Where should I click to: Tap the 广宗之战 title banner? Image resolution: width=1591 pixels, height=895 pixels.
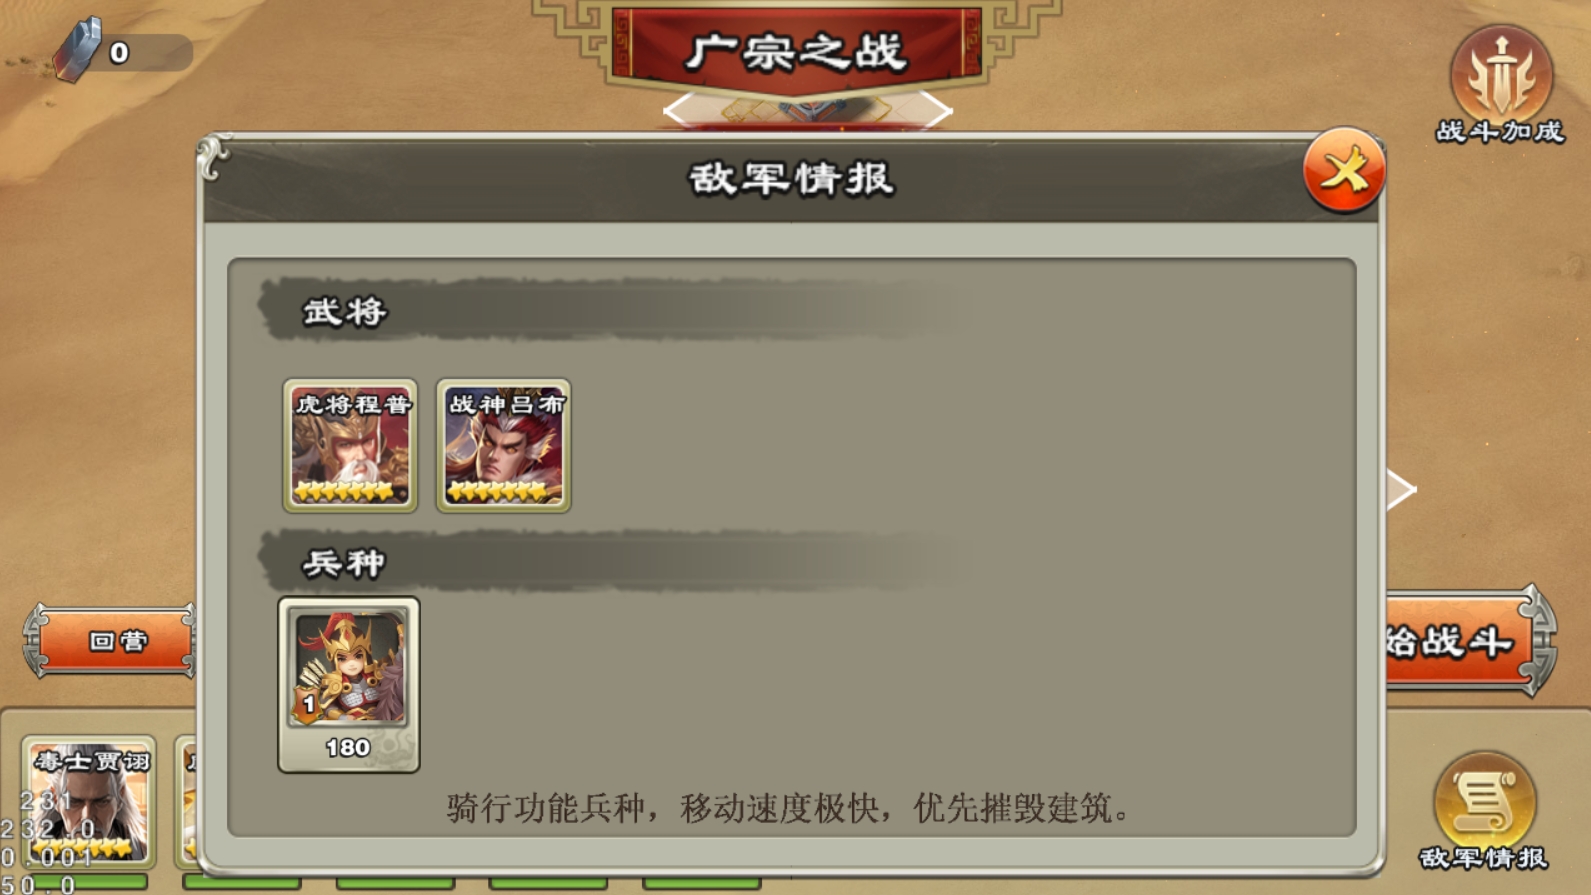pyautogui.click(x=796, y=51)
